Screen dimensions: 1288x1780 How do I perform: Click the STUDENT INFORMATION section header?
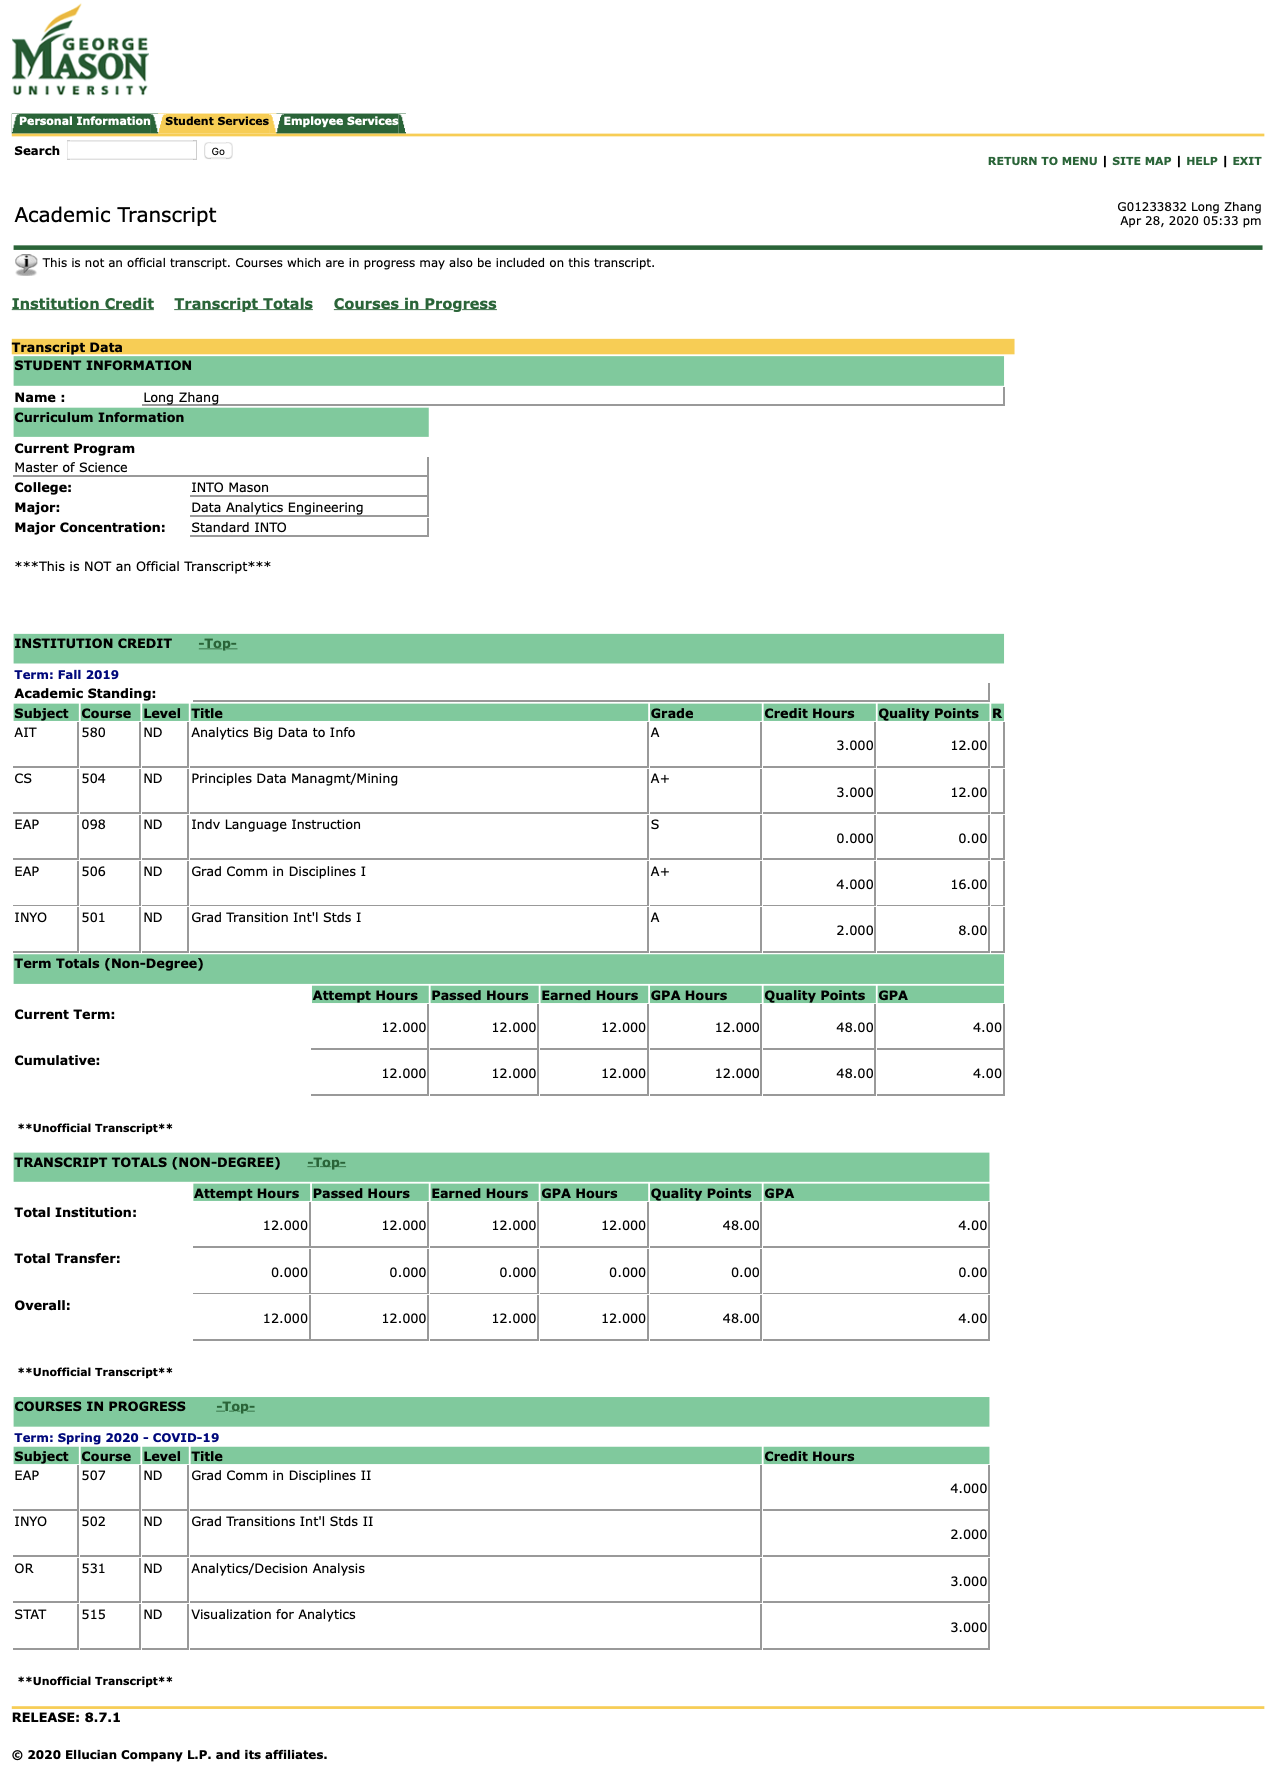[x=508, y=371]
